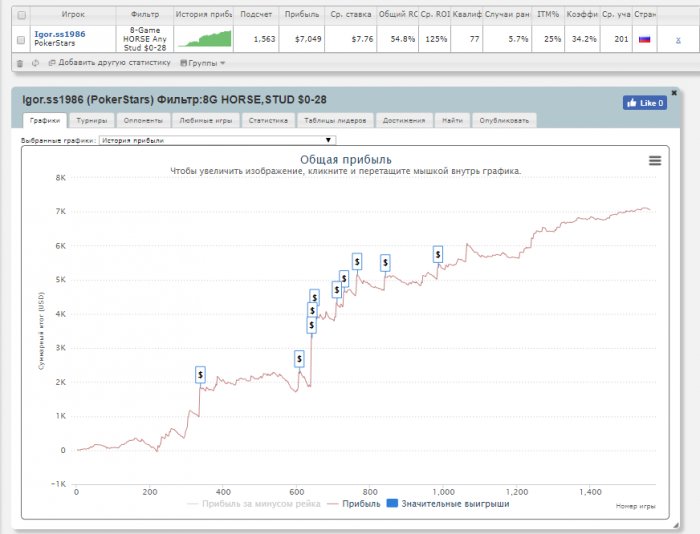
Task: Click the $ marker near game 340
Action: point(200,375)
